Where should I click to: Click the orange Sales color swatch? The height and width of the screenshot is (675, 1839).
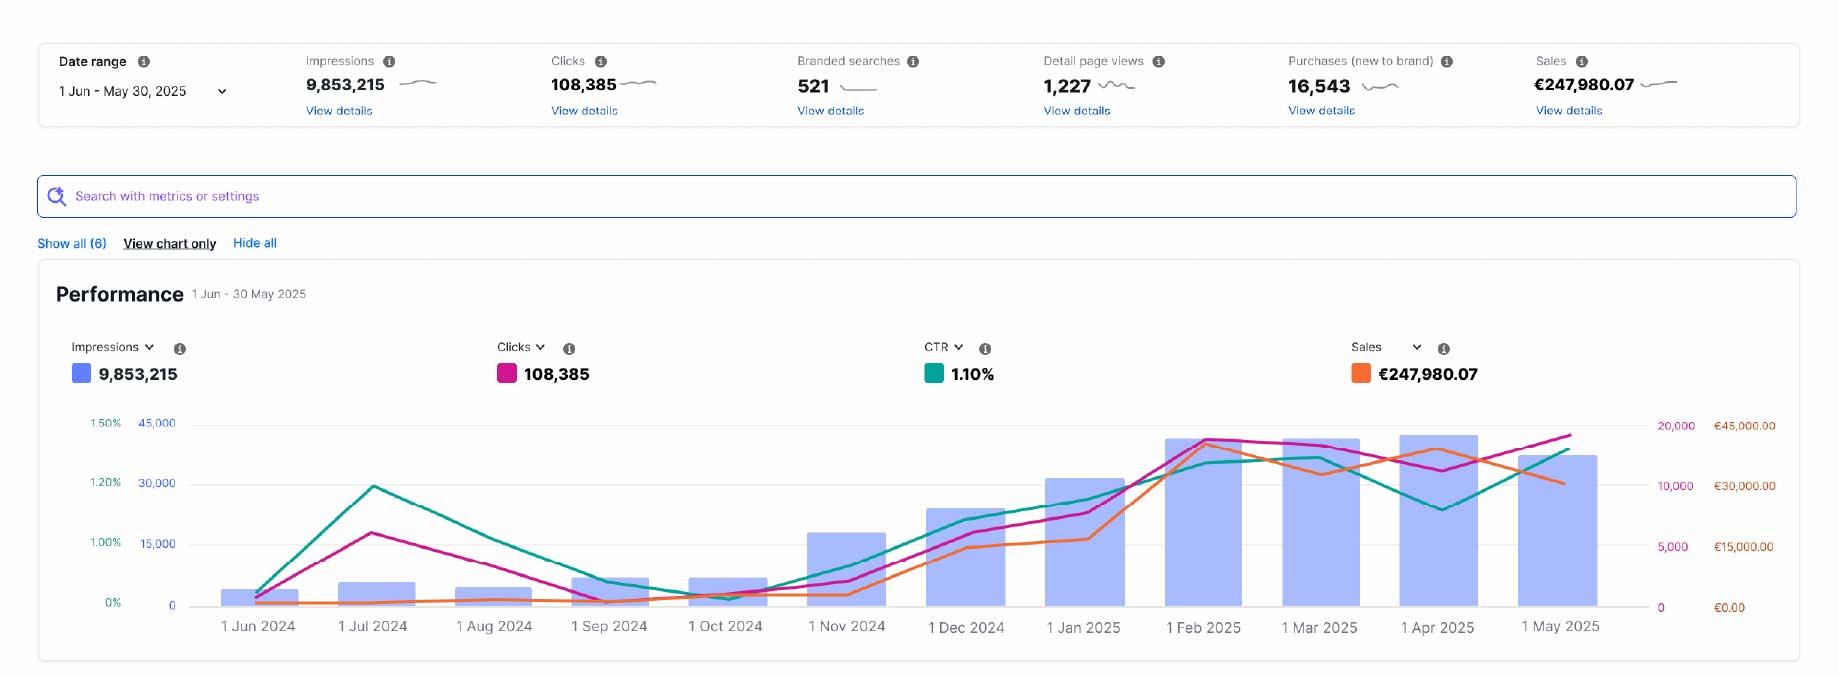click(x=1361, y=373)
